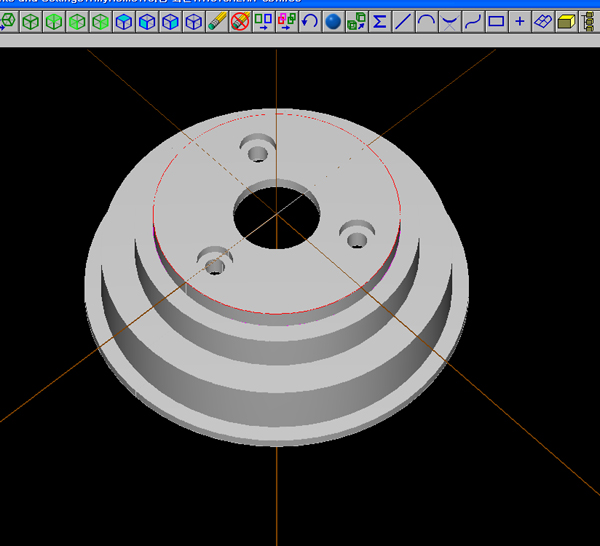Select the Create Rectangle tool

[496, 21]
